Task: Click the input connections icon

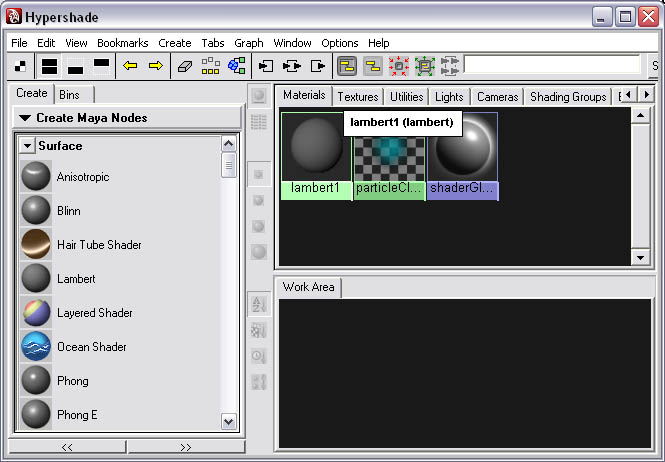Action: point(266,66)
